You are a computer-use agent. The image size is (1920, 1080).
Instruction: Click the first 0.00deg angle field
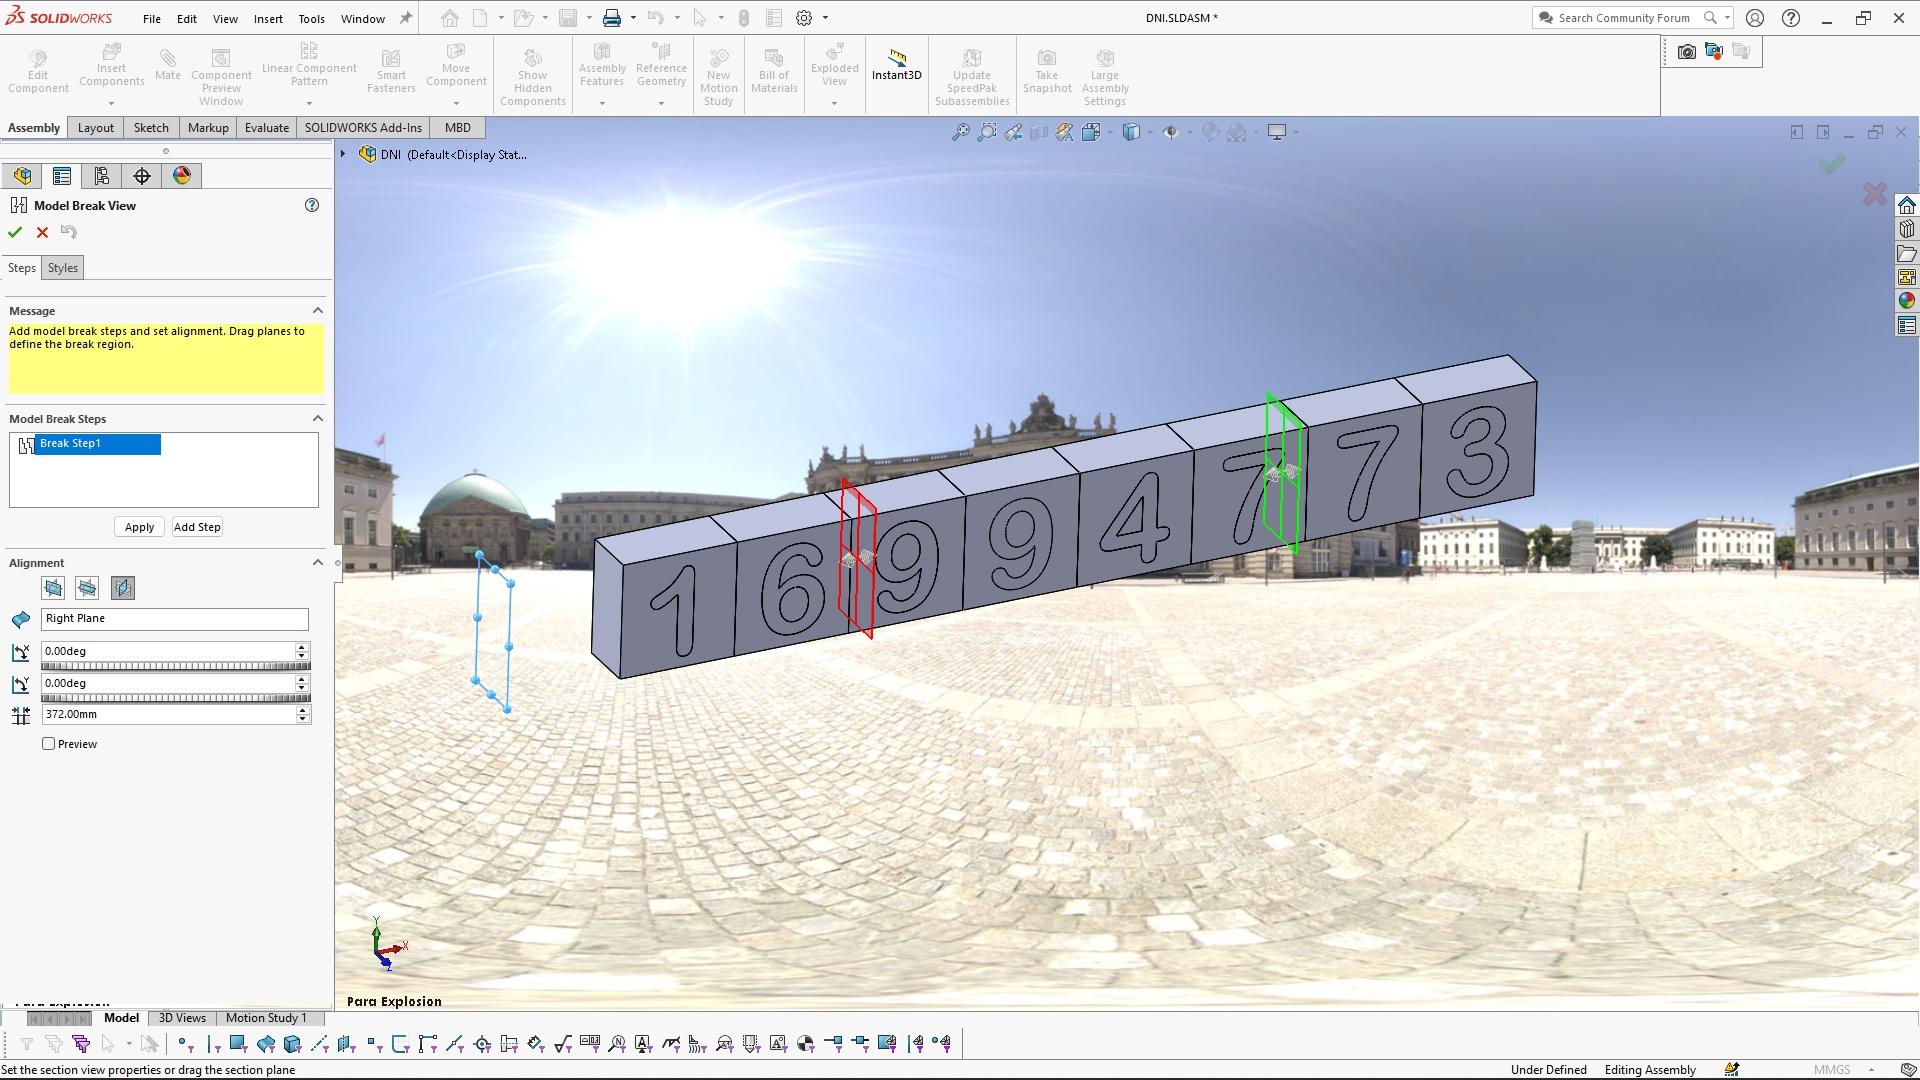point(168,651)
